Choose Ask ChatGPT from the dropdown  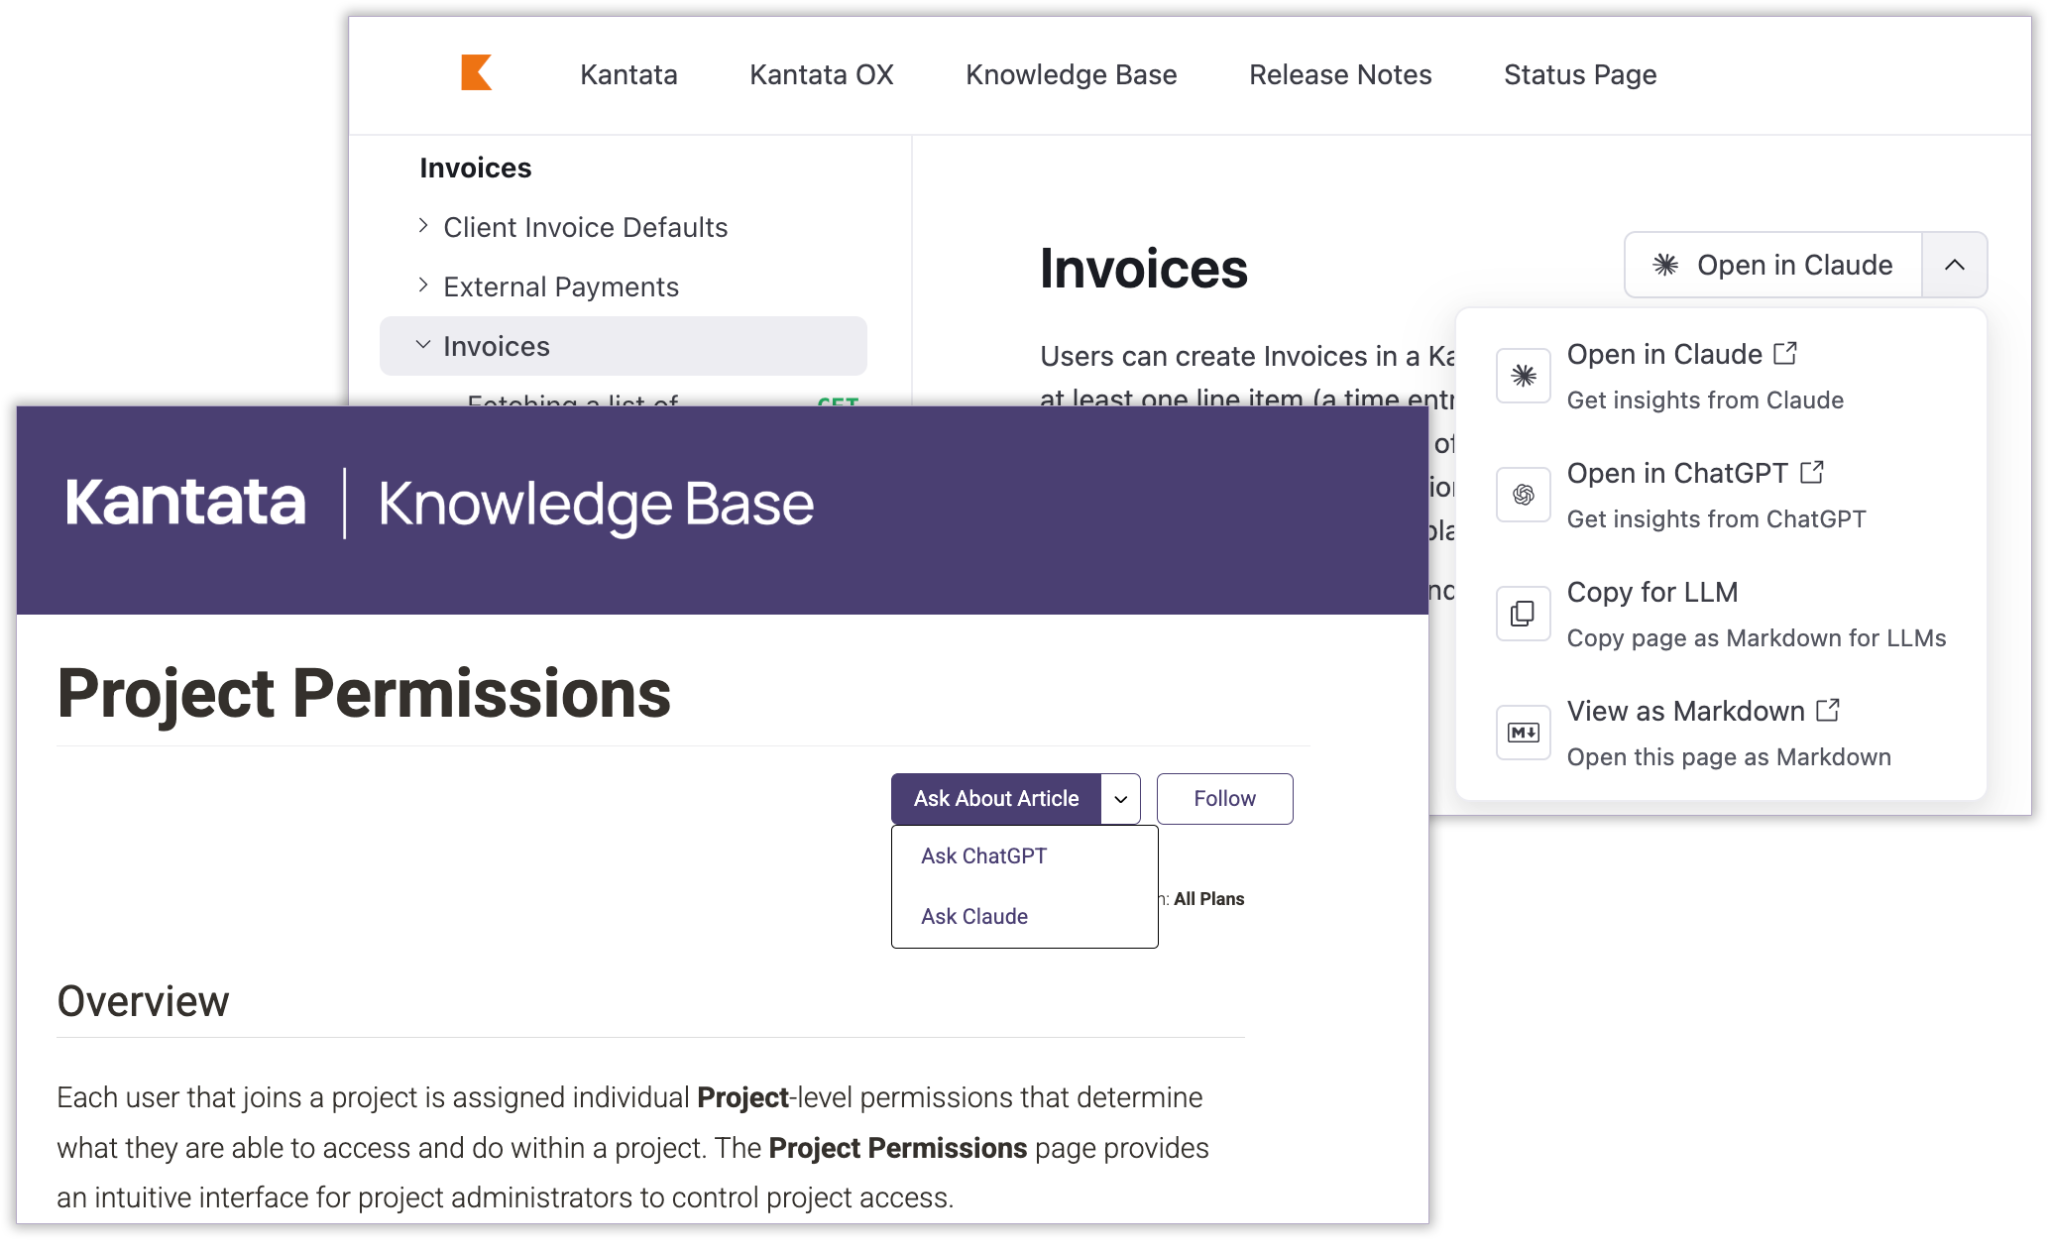(984, 856)
